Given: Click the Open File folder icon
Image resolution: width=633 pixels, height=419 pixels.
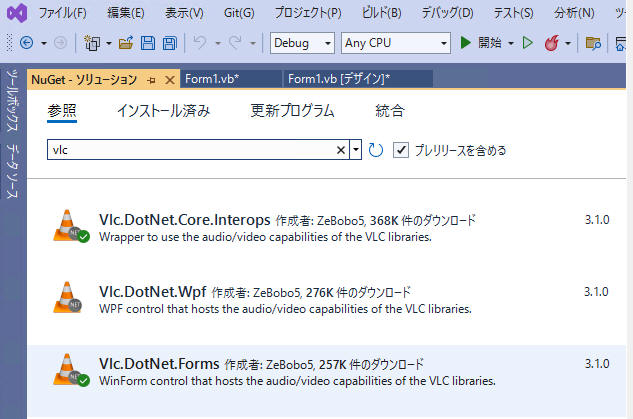Looking at the screenshot, I should pos(126,43).
